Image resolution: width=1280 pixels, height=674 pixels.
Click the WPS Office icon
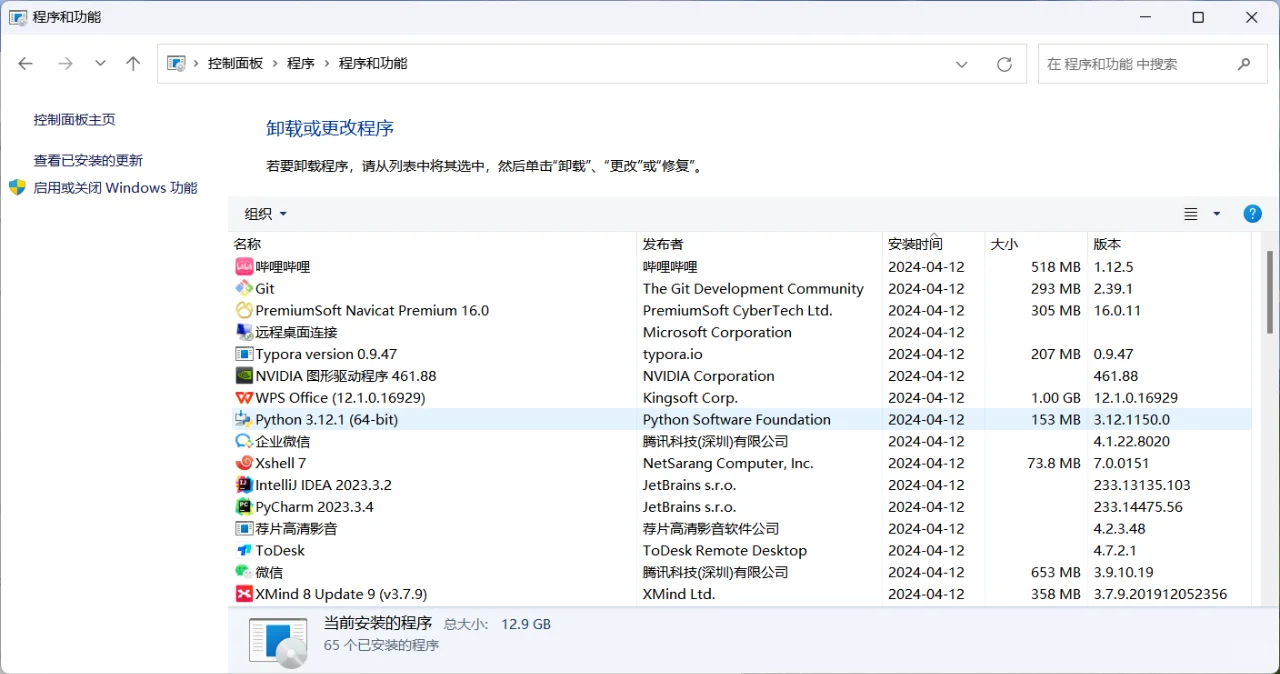coord(244,398)
